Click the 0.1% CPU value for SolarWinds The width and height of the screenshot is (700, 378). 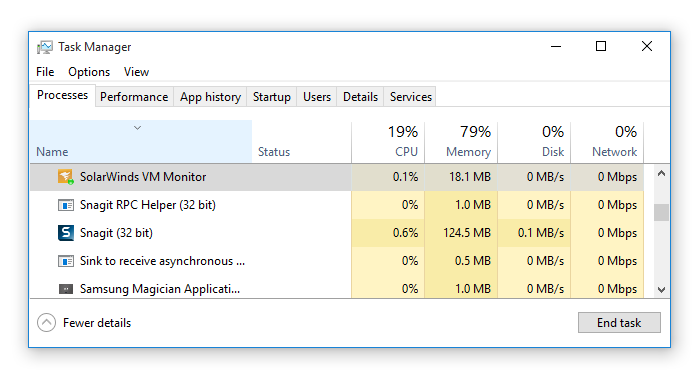tap(405, 177)
